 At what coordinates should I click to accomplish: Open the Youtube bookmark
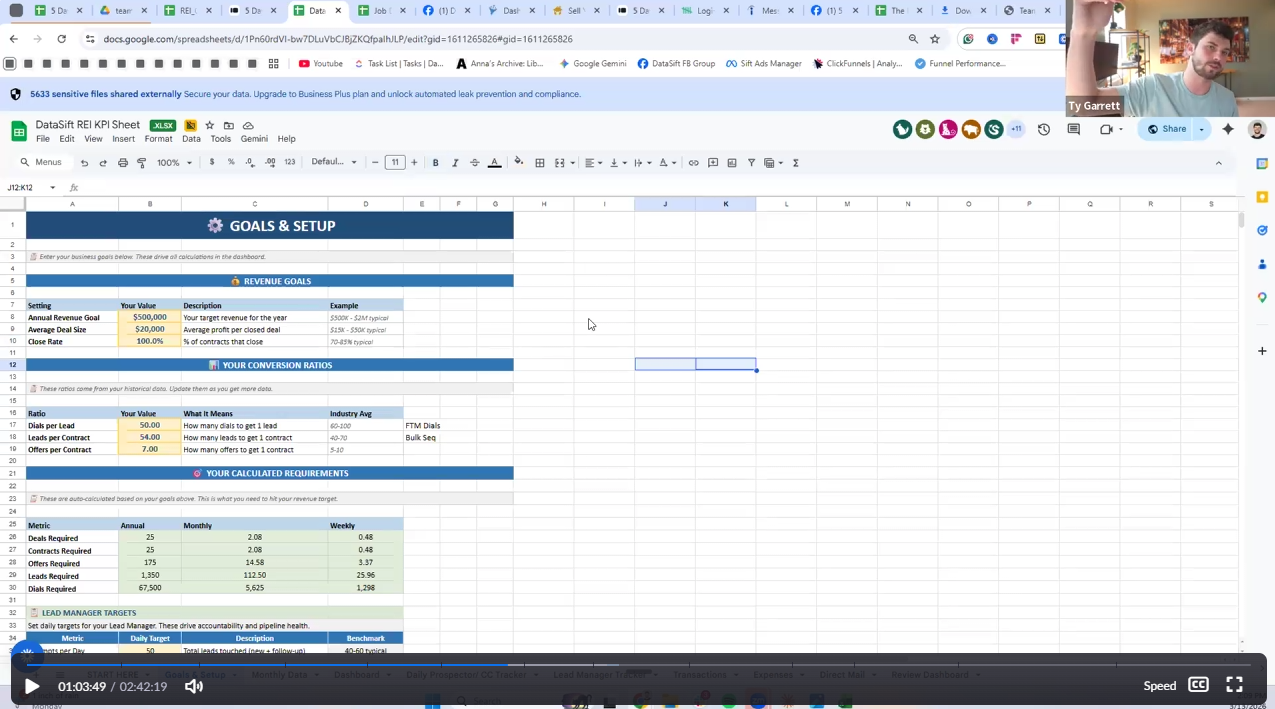320,64
